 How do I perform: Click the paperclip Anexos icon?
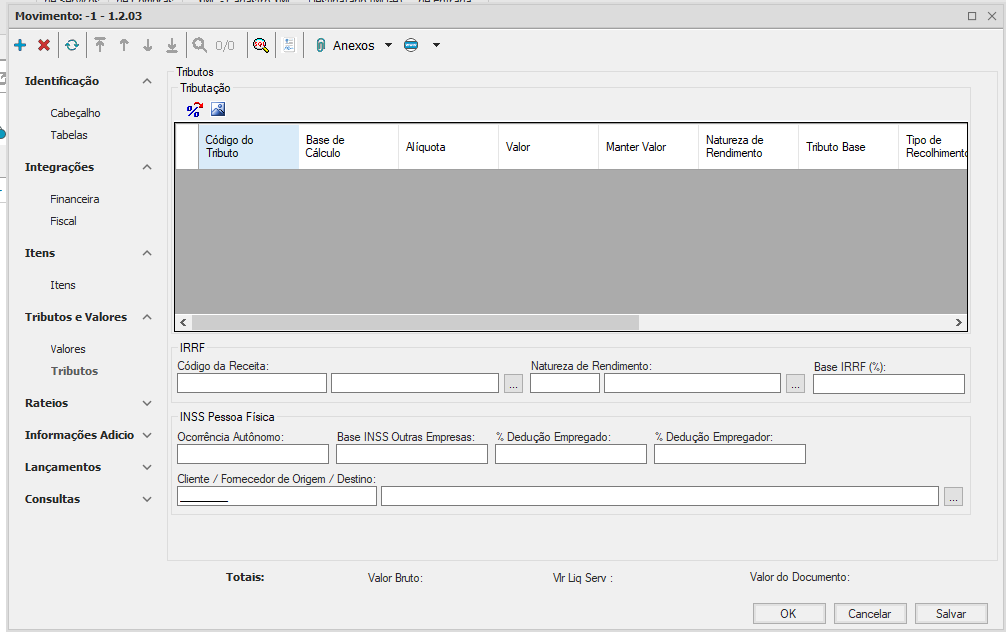coord(321,45)
